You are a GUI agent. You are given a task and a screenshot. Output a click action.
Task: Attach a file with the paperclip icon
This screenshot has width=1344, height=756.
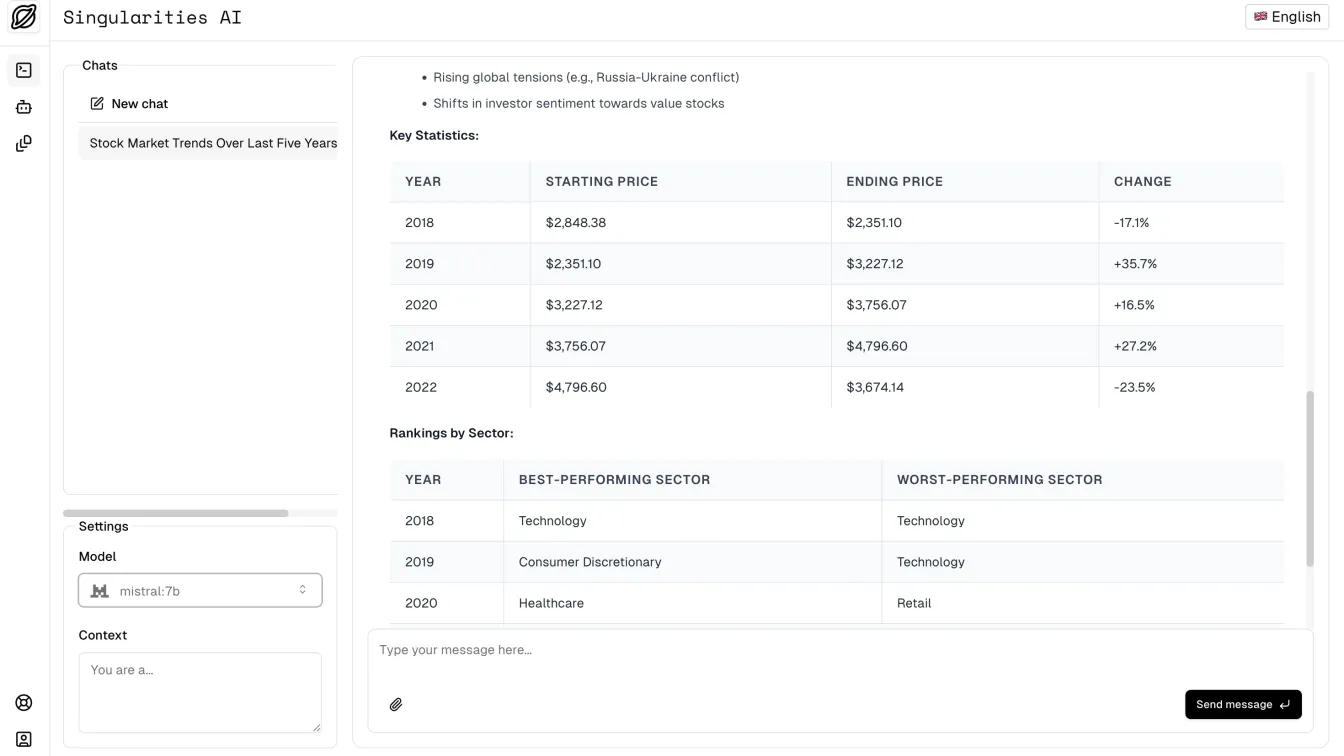pyautogui.click(x=396, y=705)
